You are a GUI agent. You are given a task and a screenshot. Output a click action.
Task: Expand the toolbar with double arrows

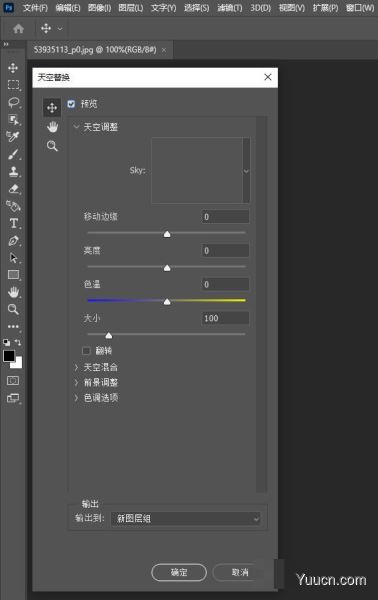6,44
